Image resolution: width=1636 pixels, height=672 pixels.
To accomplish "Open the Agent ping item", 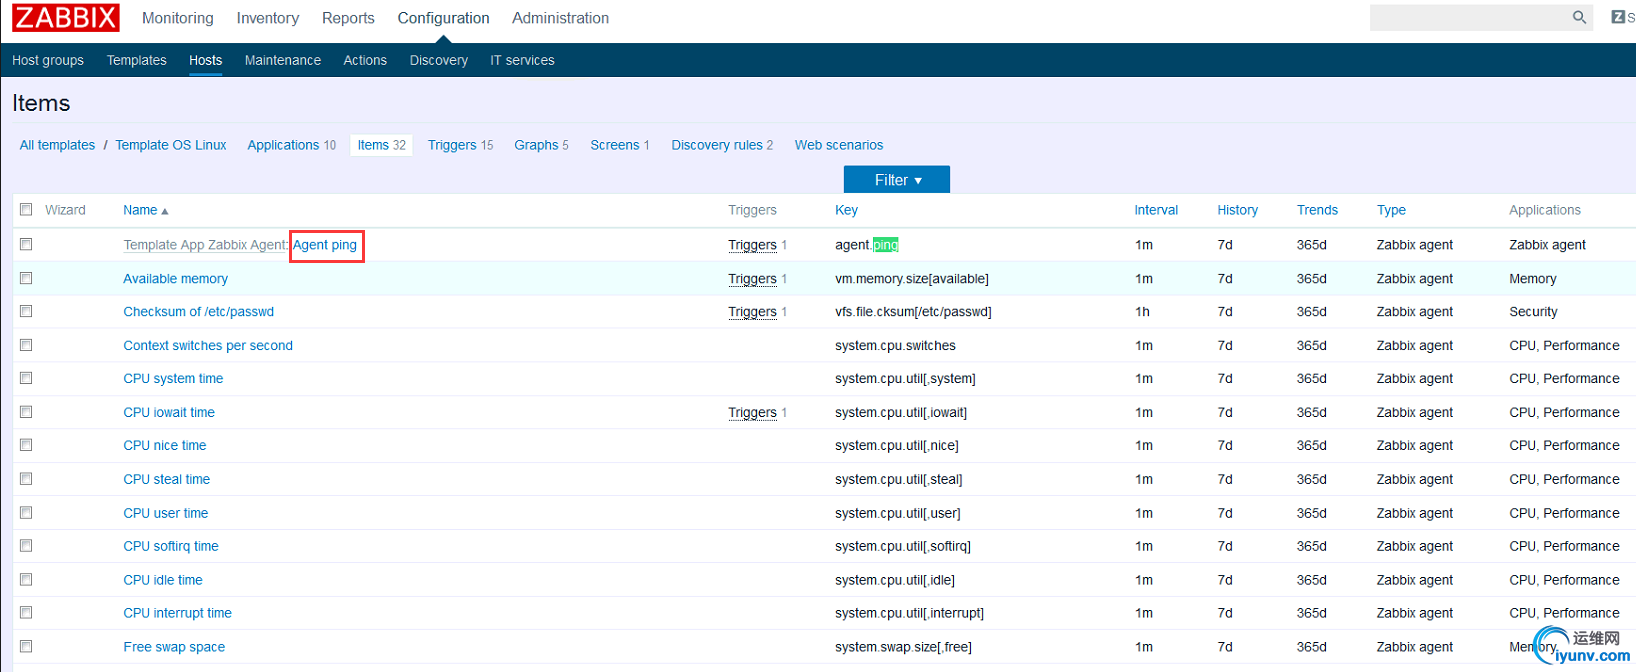I will click(x=324, y=245).
